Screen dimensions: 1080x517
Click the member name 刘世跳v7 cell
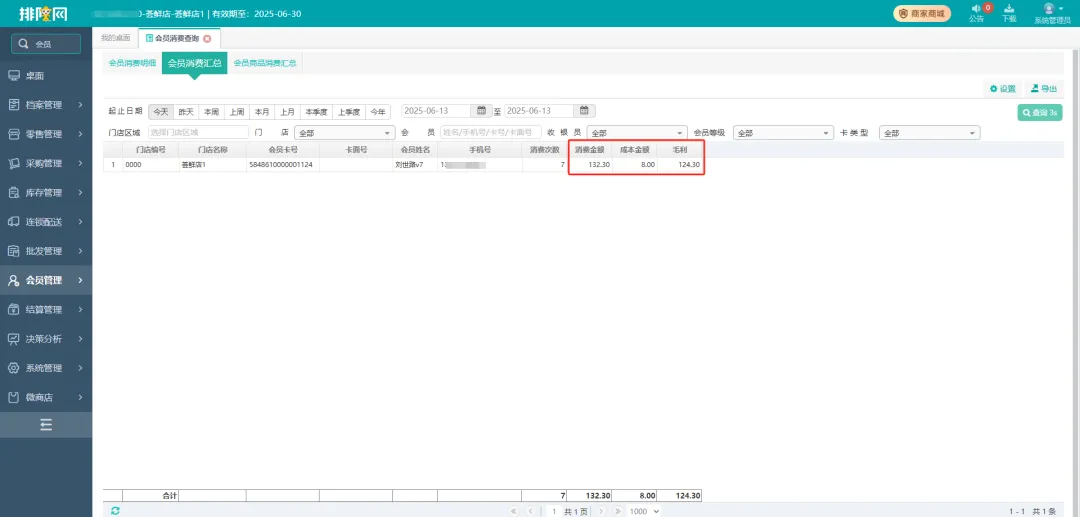415,165
